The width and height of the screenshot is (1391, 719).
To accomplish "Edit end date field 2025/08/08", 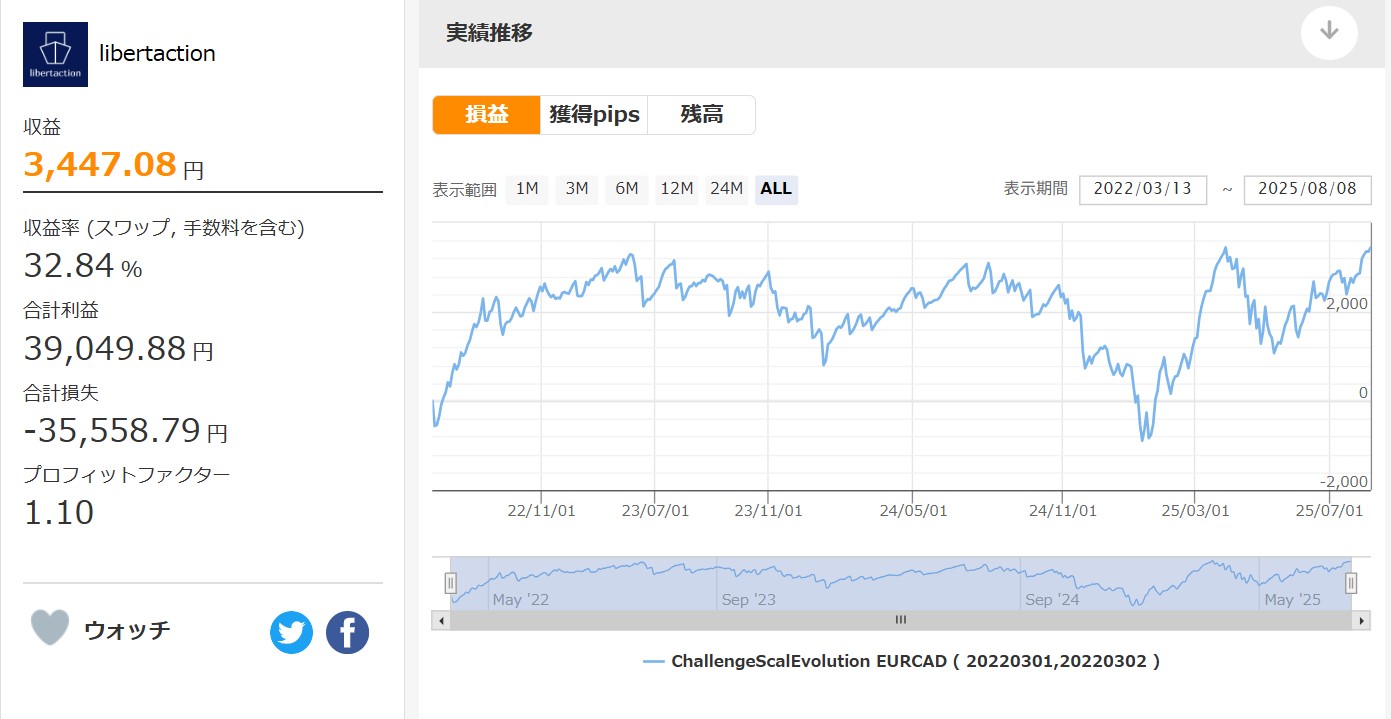I will (x=1307, y=189).
